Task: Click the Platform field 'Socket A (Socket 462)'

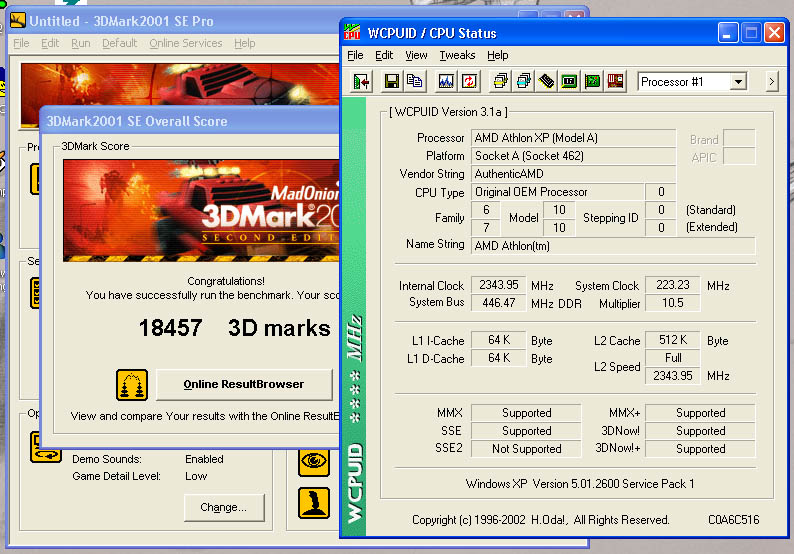Action: tap(573, 156)
